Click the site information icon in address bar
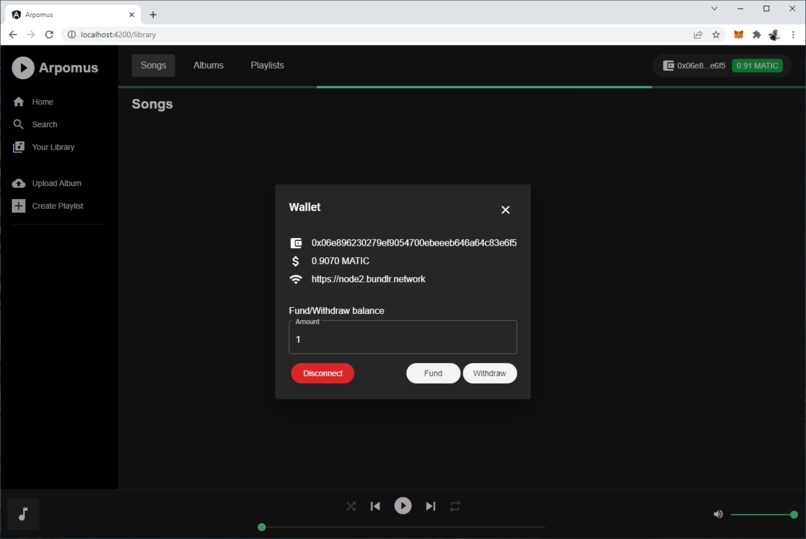806x539 pixels. [x=71, y=34]
